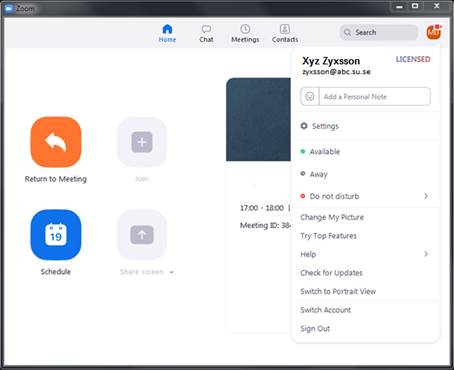Maximize the Zoom window
Viewport: 454px width, 370px height.
point(415,6)
